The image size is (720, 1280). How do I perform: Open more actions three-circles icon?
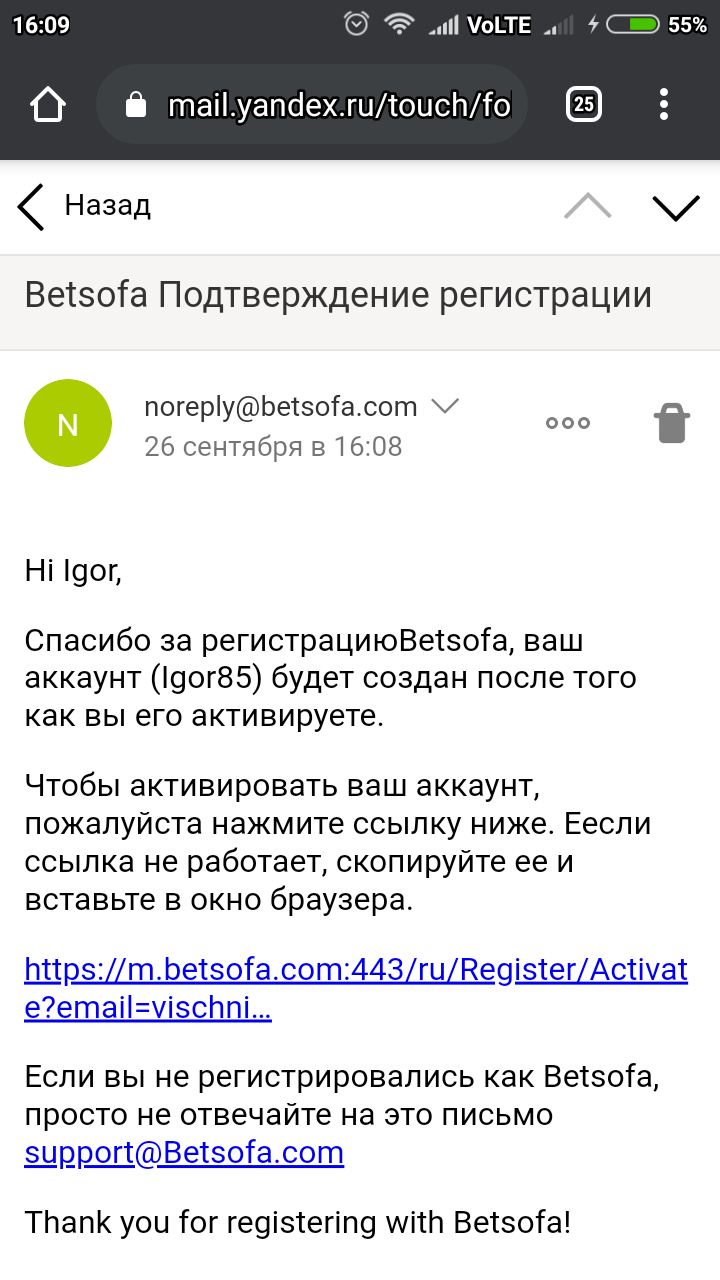point(567,423)
